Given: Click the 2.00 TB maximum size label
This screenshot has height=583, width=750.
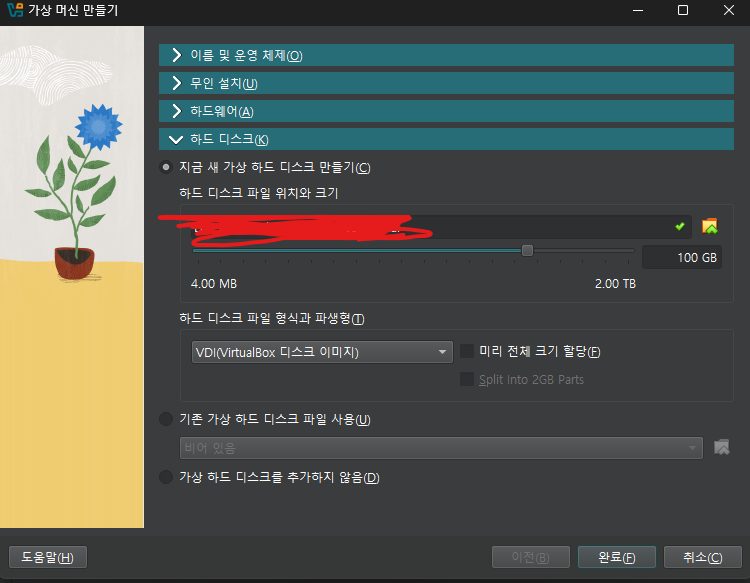Looking at the screenshot, I should click(615, 284).
